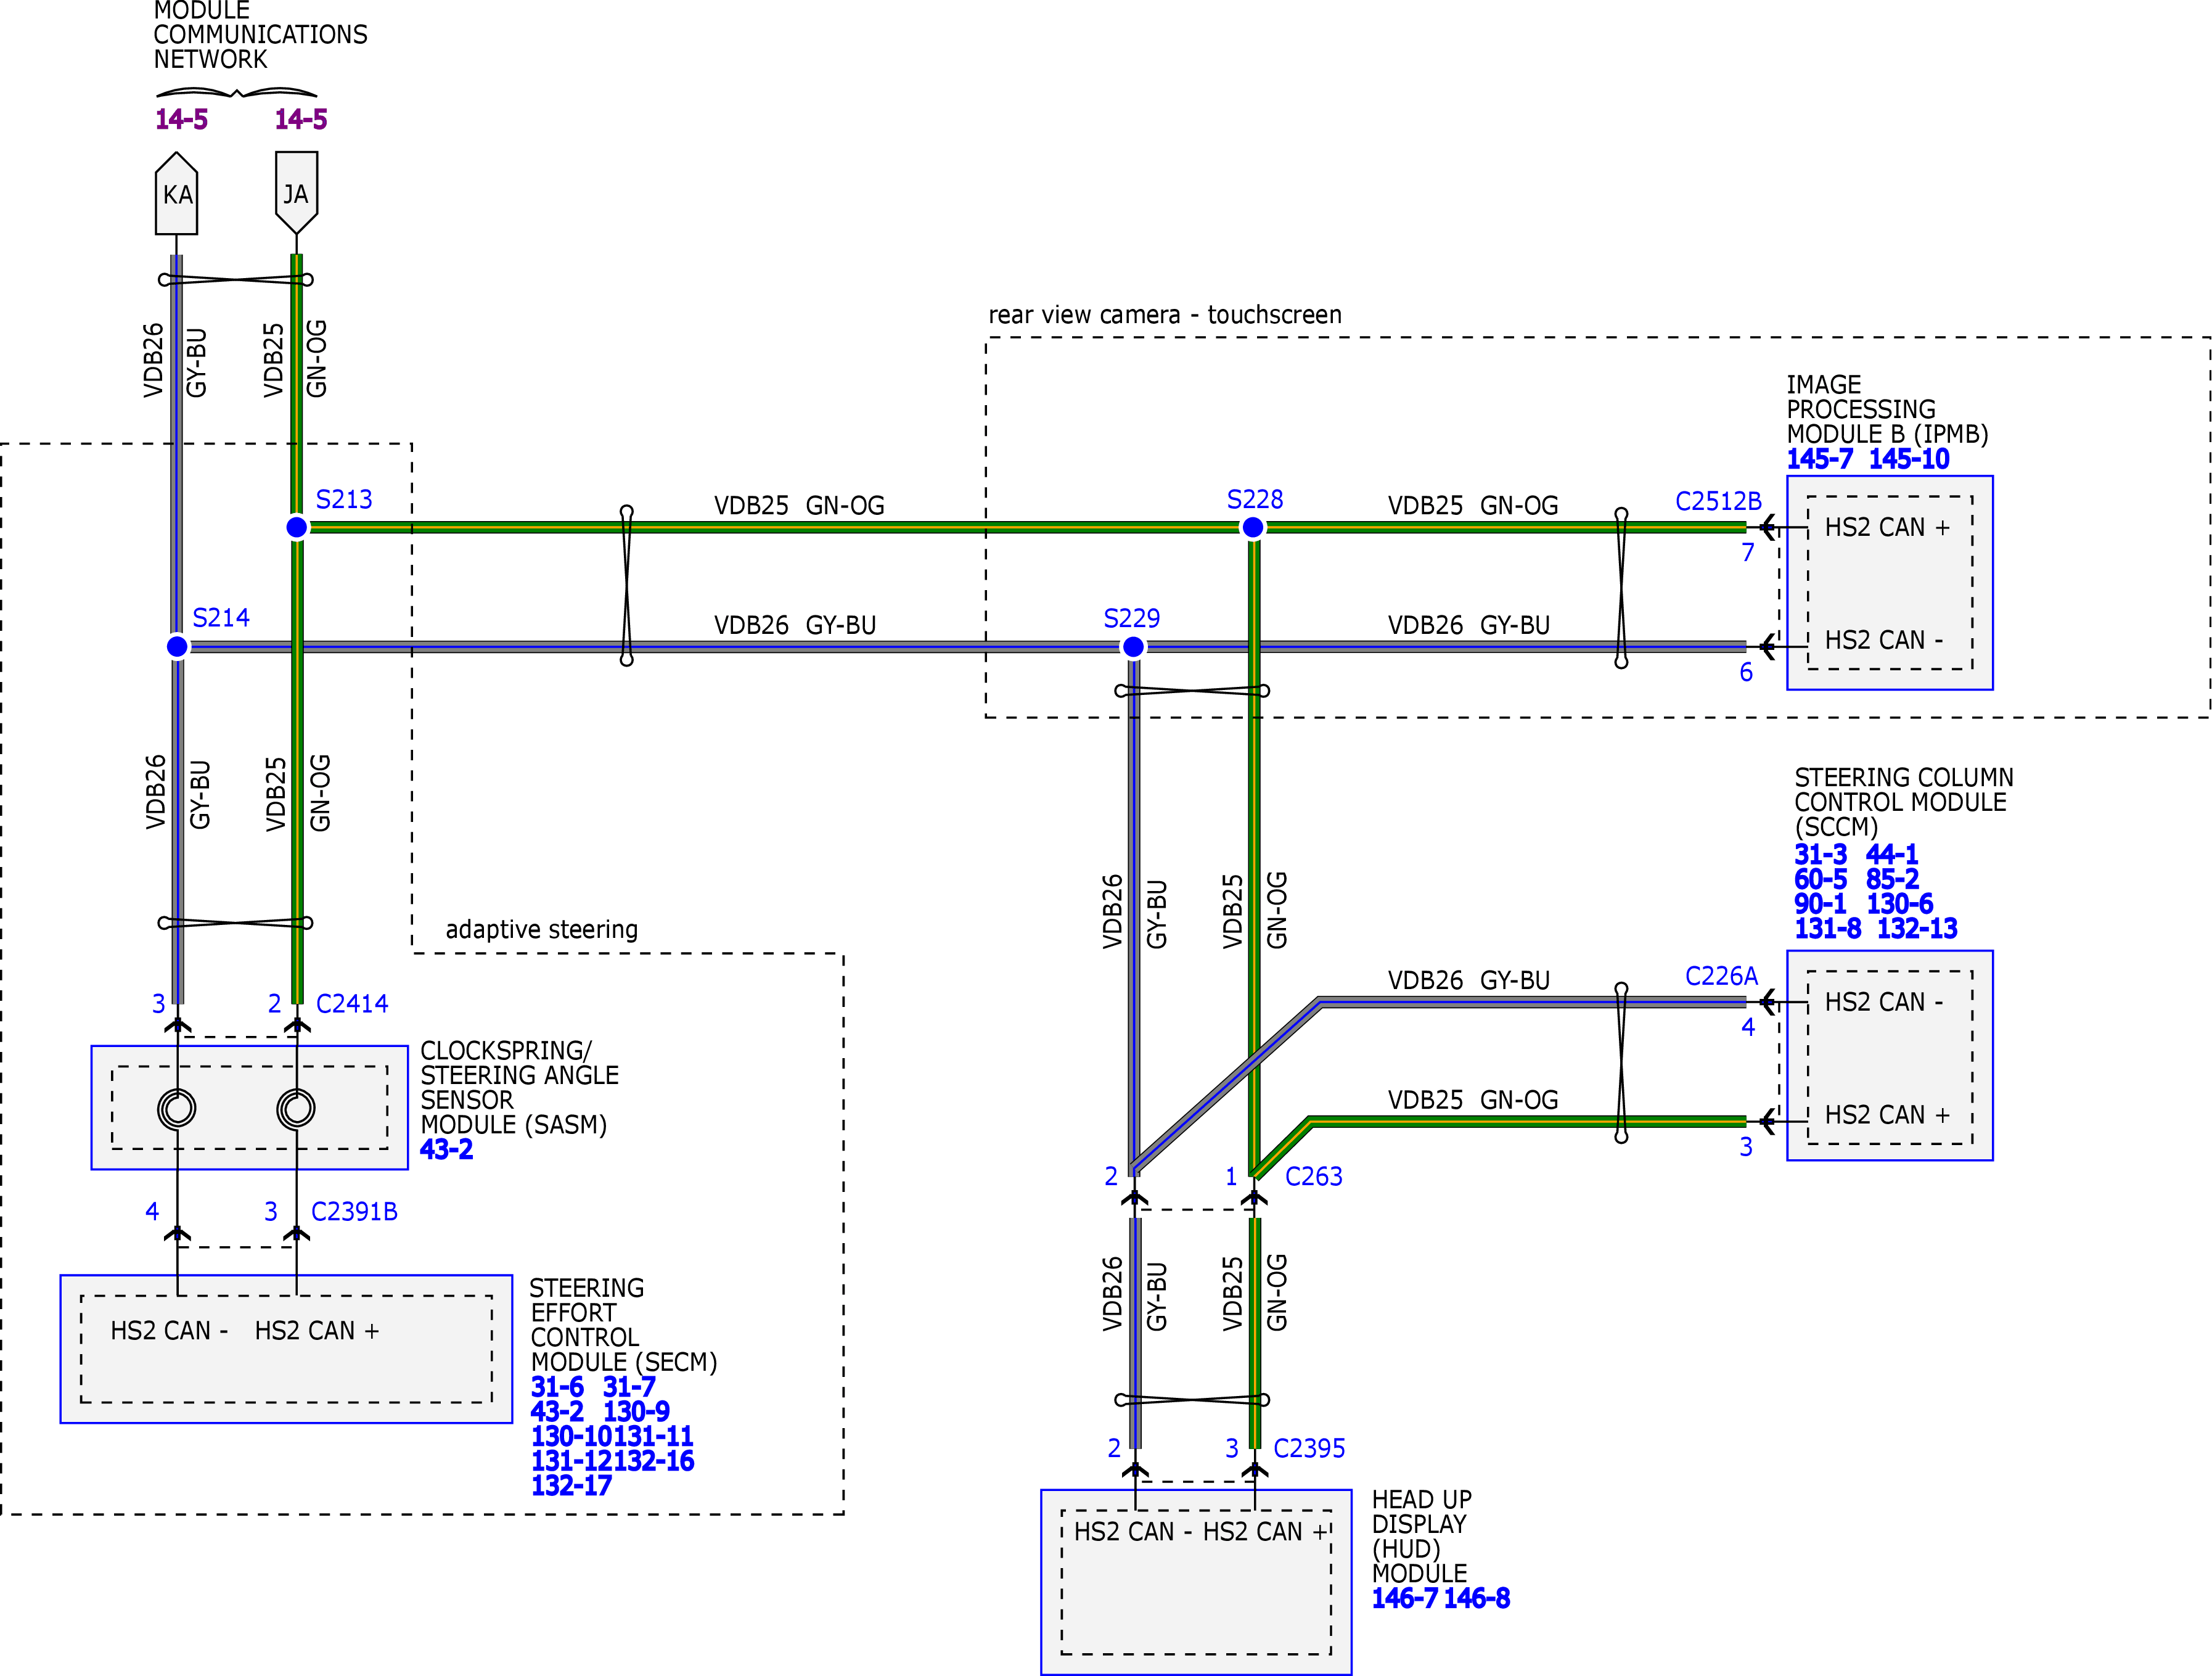Click the S214 splice dot
Image resolution: width=2212 pixels, height=1676 pixels.
coord(177,647)
